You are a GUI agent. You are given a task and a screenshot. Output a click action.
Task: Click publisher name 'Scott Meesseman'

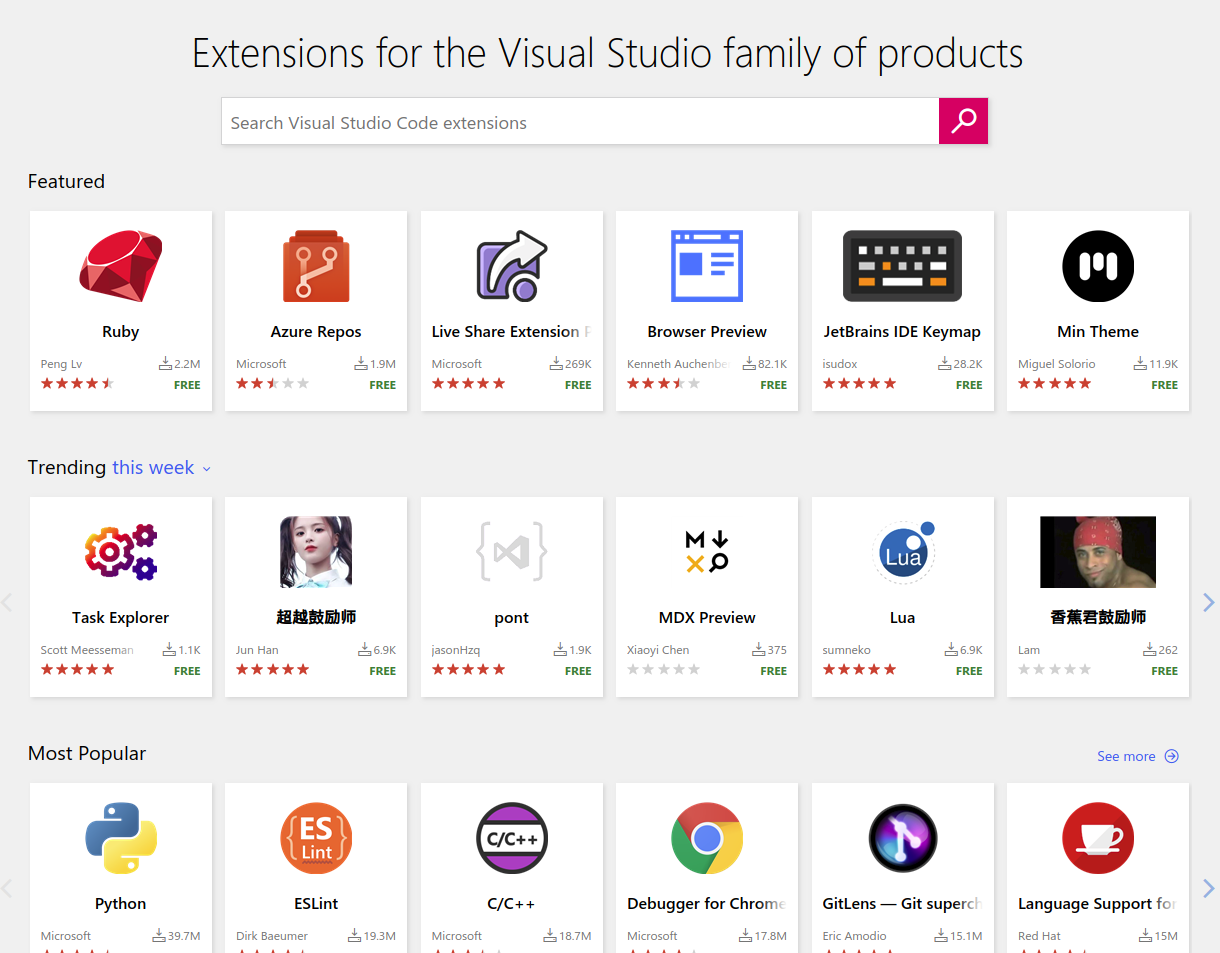[x=87, y=650]
